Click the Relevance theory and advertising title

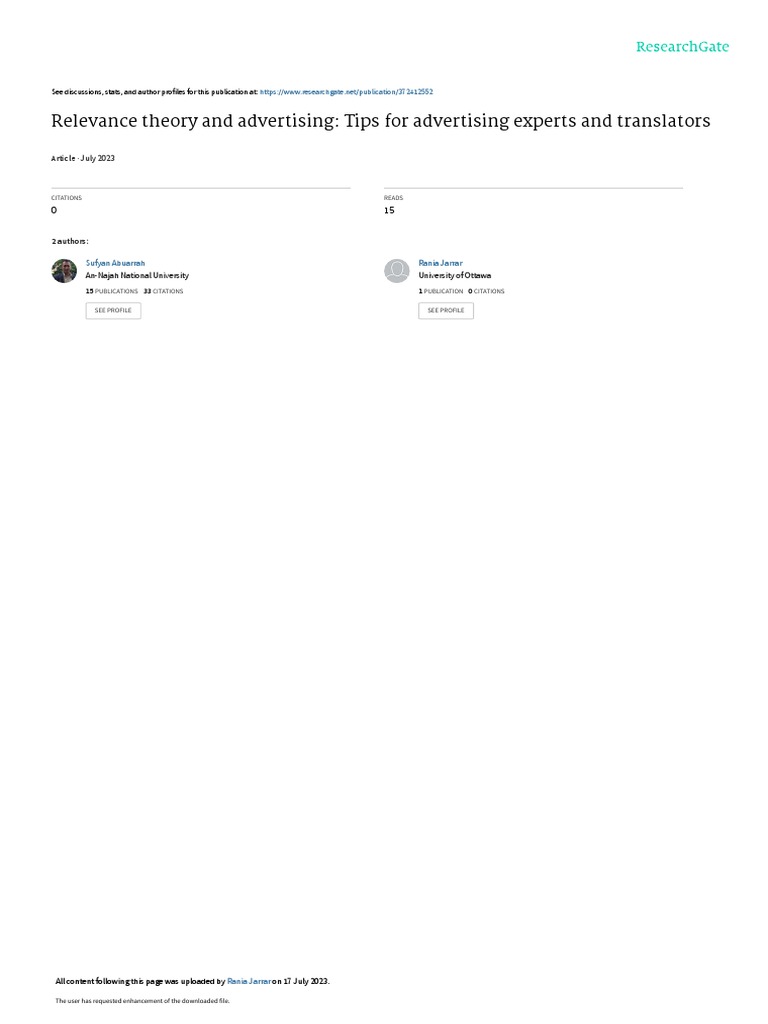[x=381, y=121]
